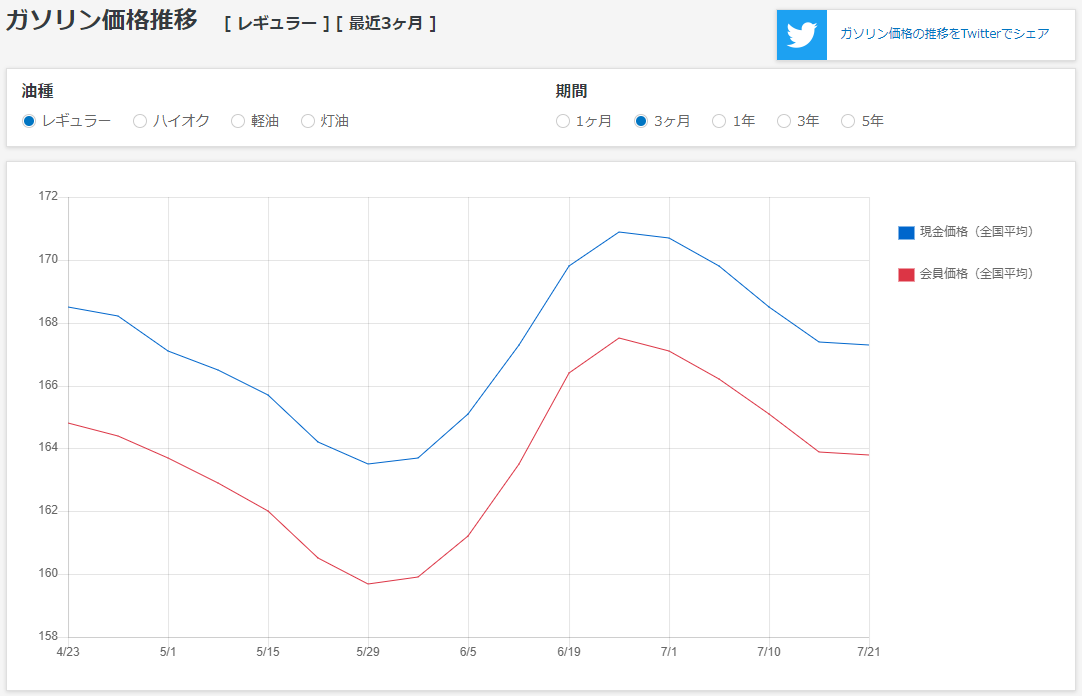Choose 軽油 fuel type option

click(x=238, y=121)
